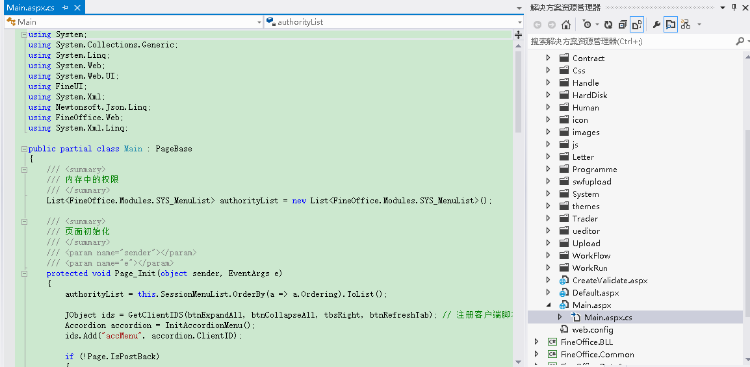
Task: Expand the Contract folder
Action: [x=548, y=58]
